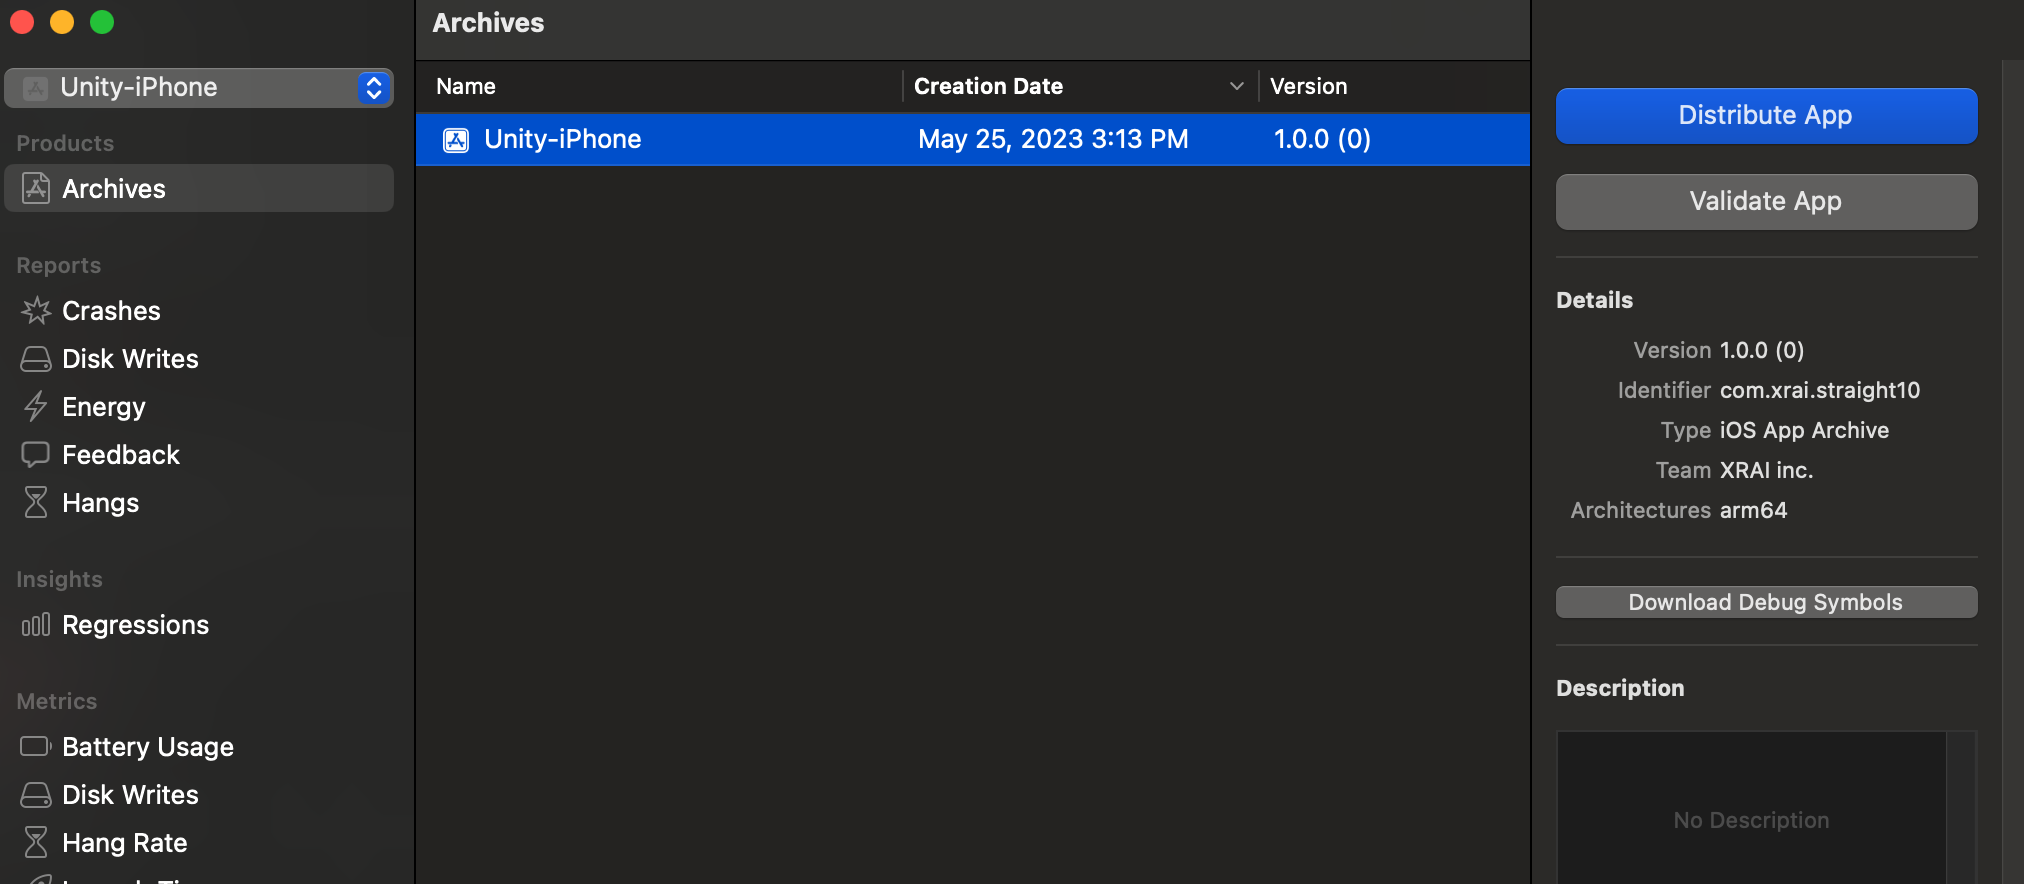The width and height of the screenshot is (2024, 884).
Task: Open the Unity-iPhone product selector dropdown
Action: pyautogui.click(x=199, y=88)
